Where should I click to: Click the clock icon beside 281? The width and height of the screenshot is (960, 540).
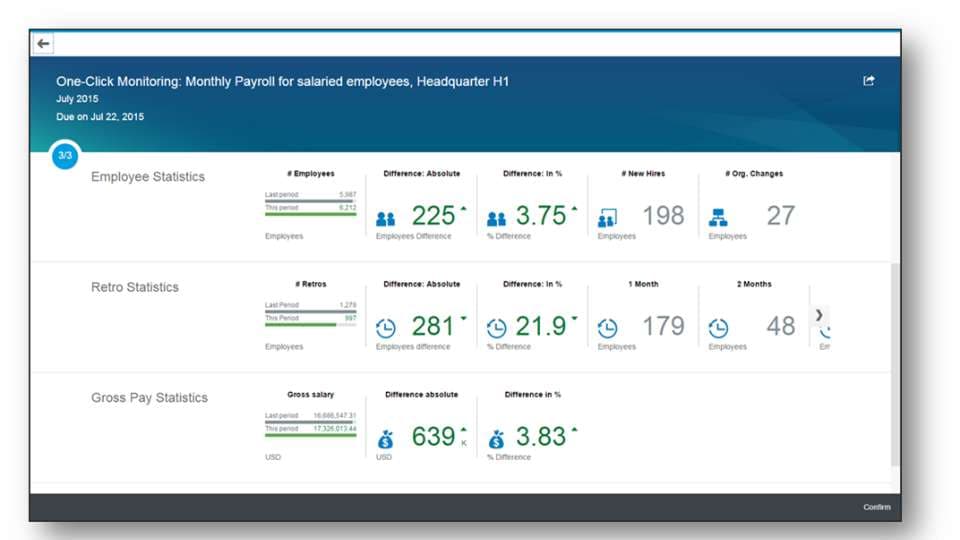coord(386,328)
